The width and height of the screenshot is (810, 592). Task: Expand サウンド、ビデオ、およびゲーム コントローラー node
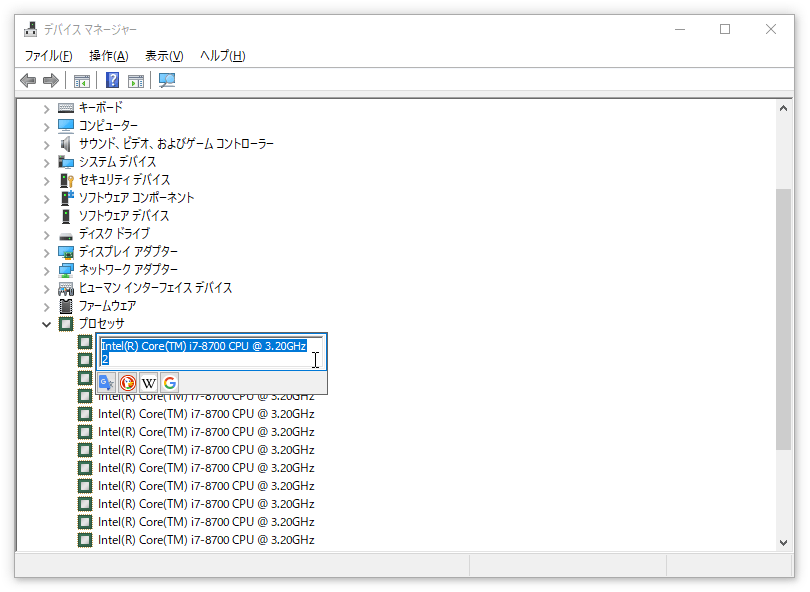tap(46, 145)
